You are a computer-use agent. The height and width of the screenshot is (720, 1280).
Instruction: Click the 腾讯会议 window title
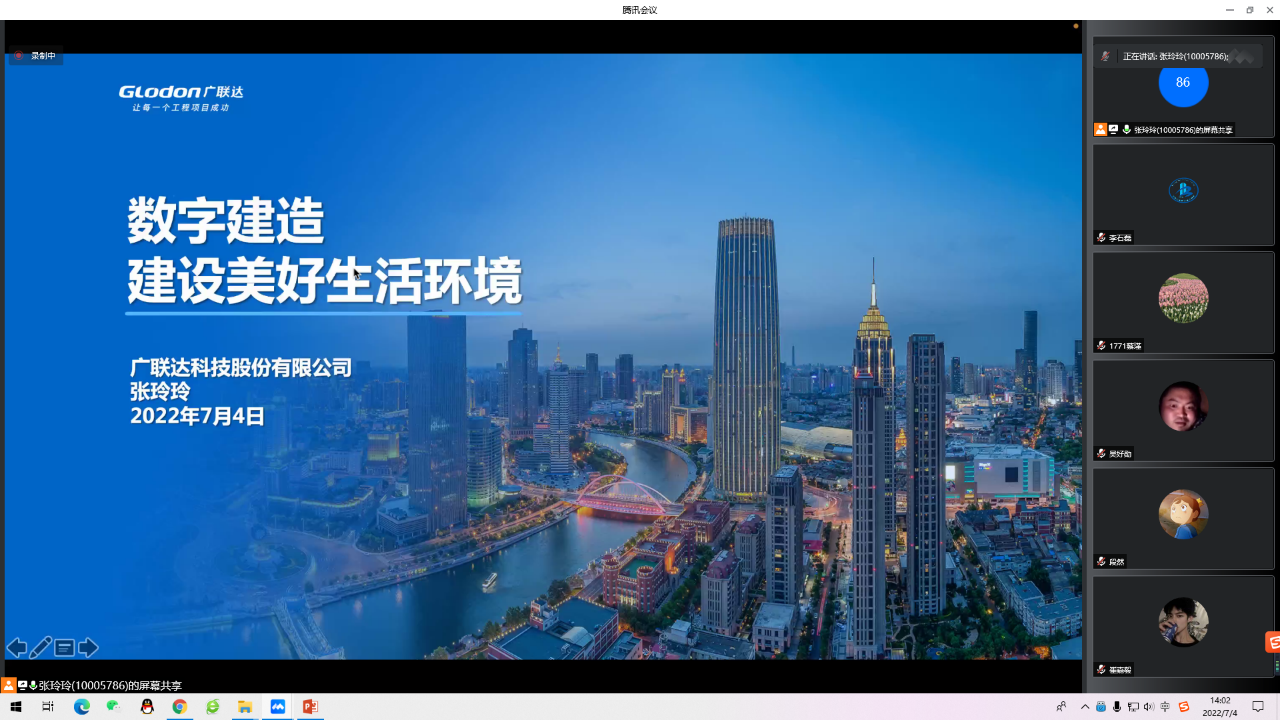639,10
